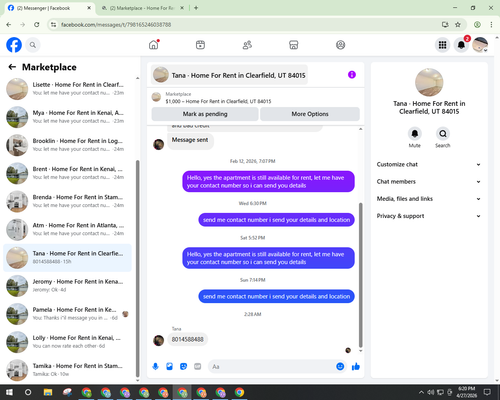This screenshot has height=400, width=500.
Task: Open Pamela Home For Rent conversation
Action: point(67,314)
